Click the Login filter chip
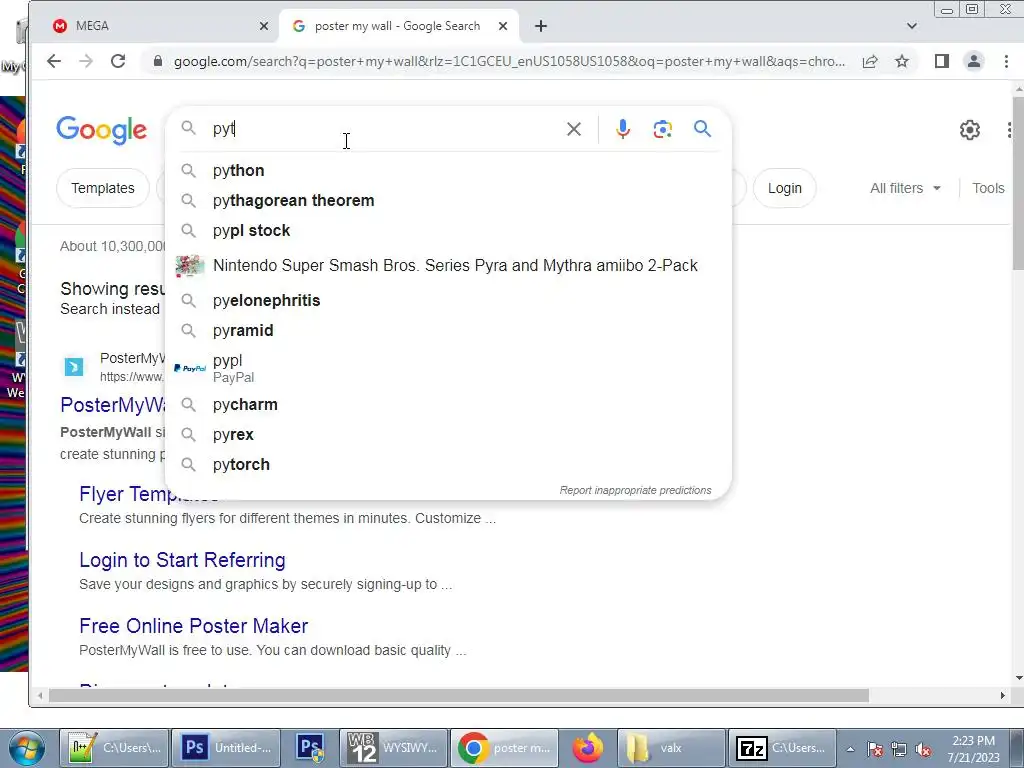 point(784,188)
